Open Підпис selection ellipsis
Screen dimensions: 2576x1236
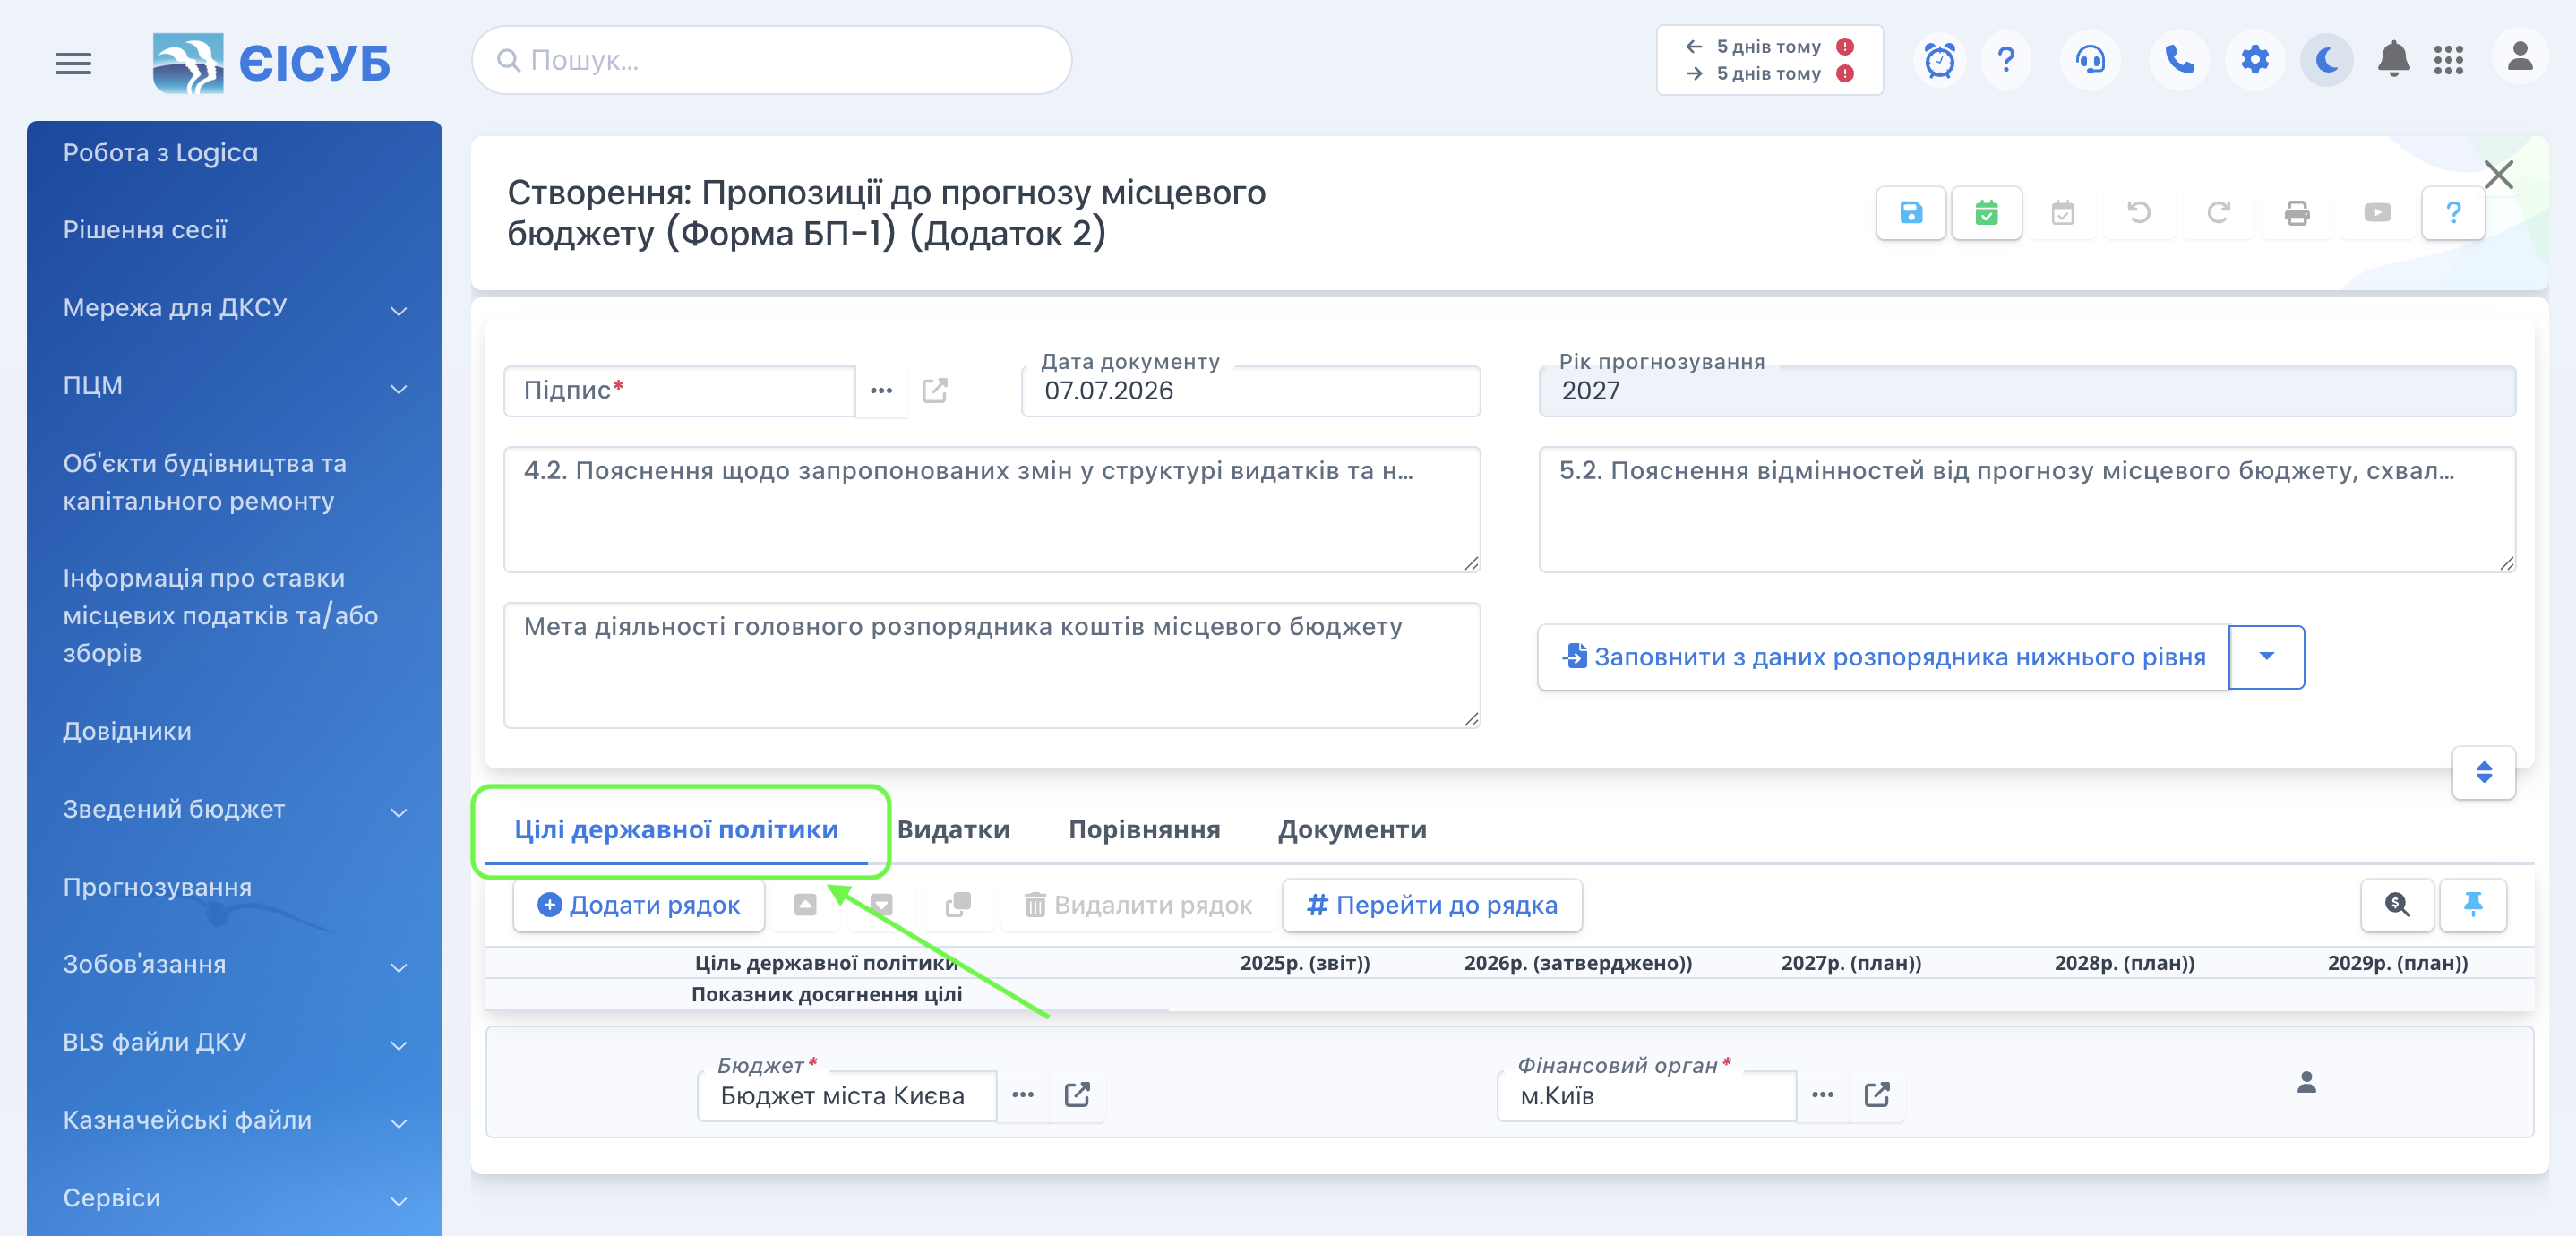point(881,391)
